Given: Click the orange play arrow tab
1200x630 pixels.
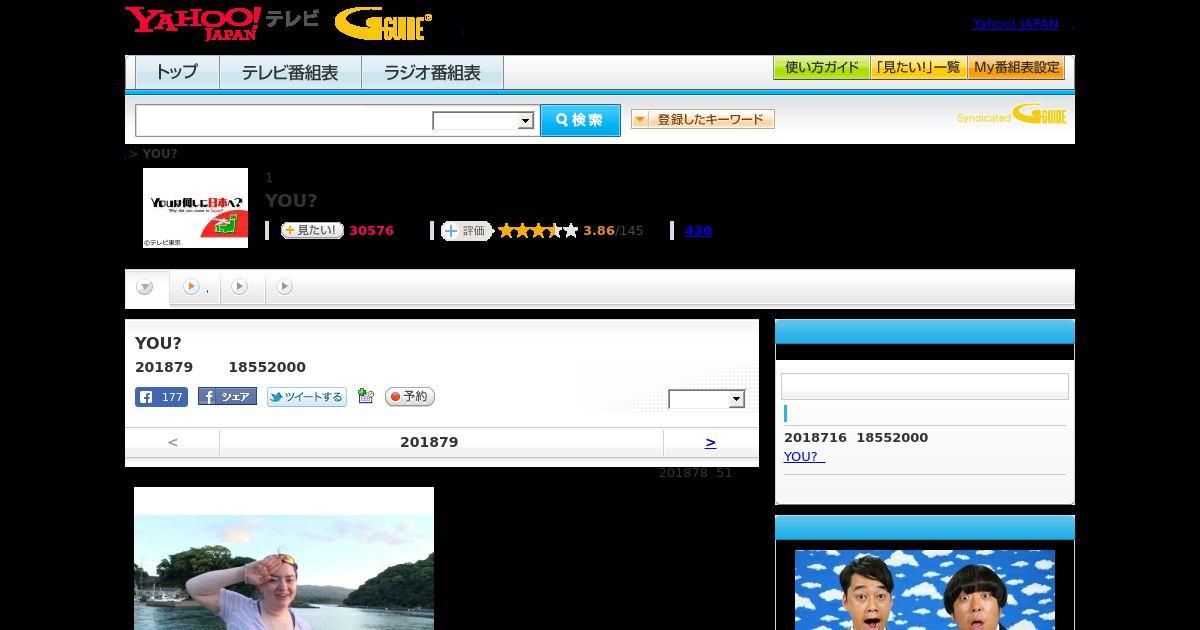Looking at the screenshot, I should click(x=191, y=287).
